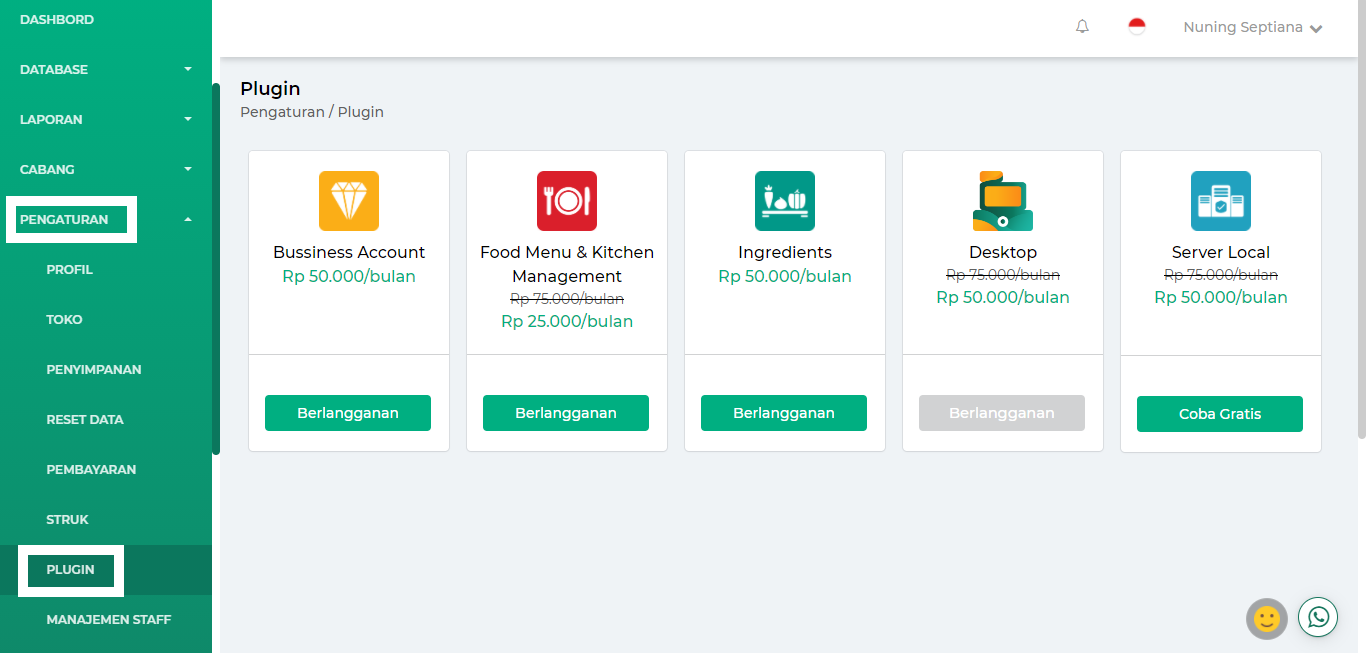Open the Nuning Septiana account dropdown
The image size is (1366, 653).
point(1252,27)
